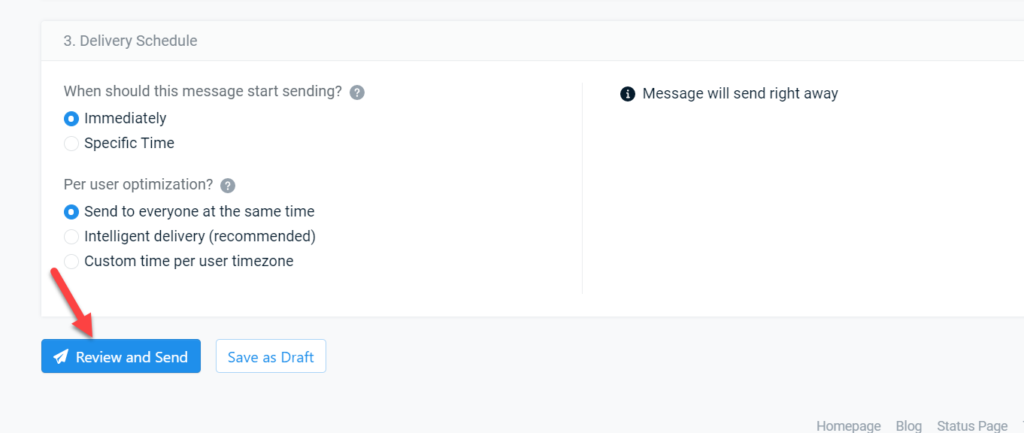Click the 'When should this message start sending?' label
Image resolution: width=1024 pixels, height=433 pixels.
[x=203, y=91]
